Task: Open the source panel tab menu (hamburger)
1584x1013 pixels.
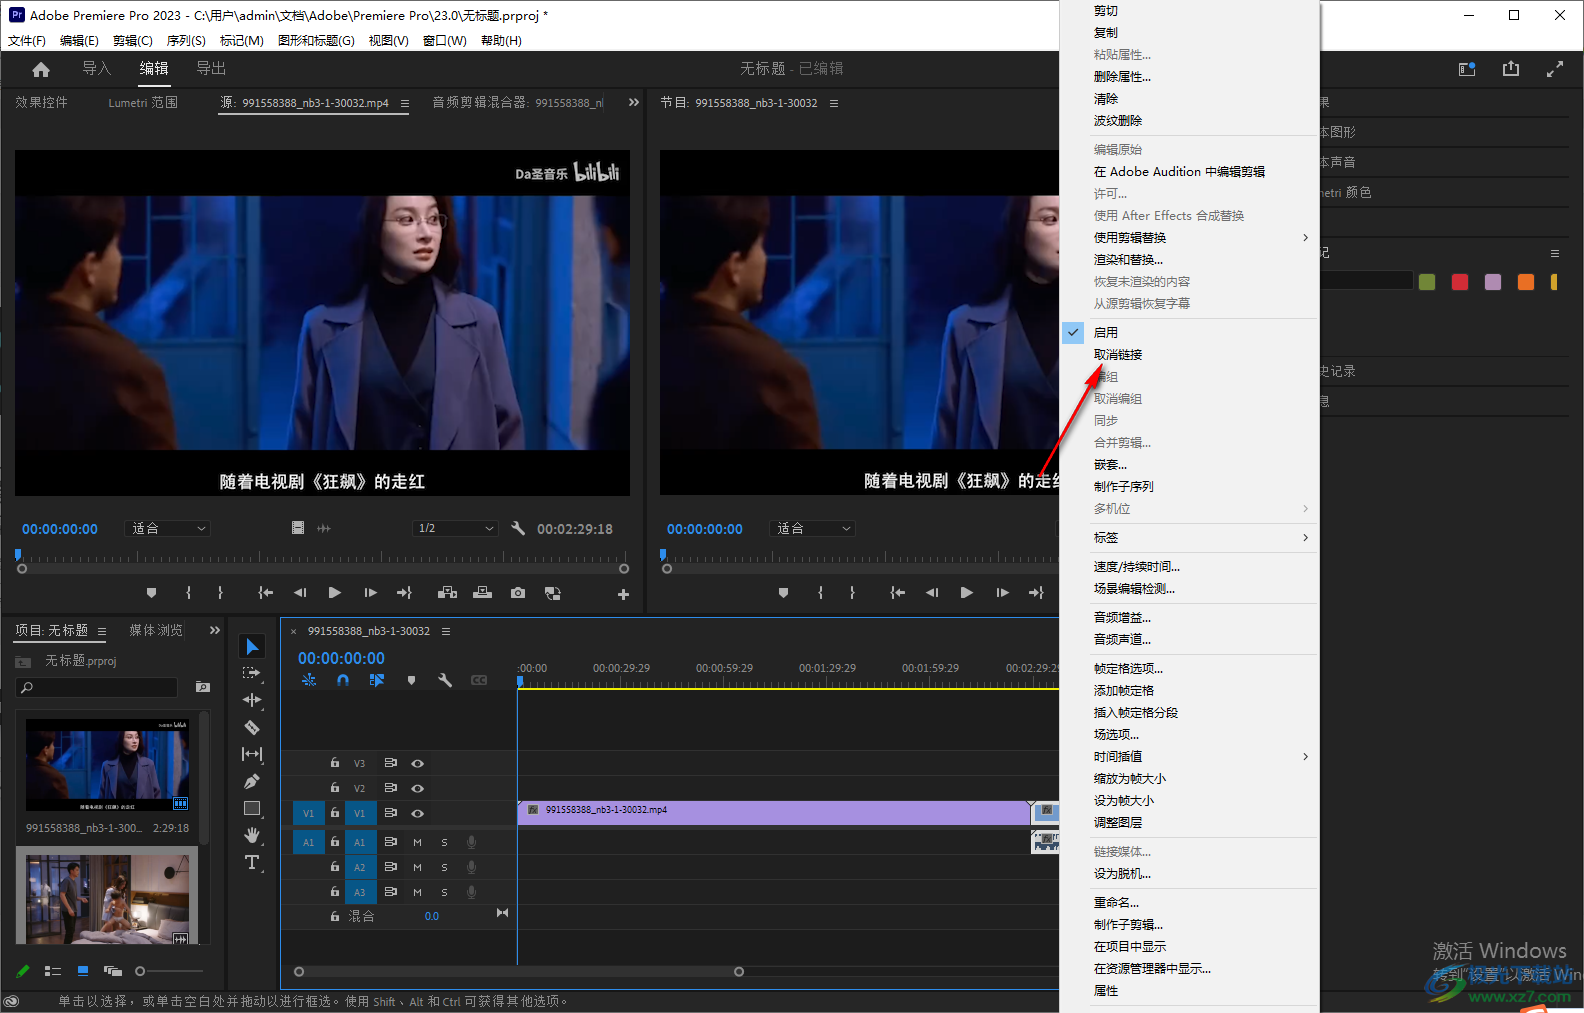Action: pos(405,103)
